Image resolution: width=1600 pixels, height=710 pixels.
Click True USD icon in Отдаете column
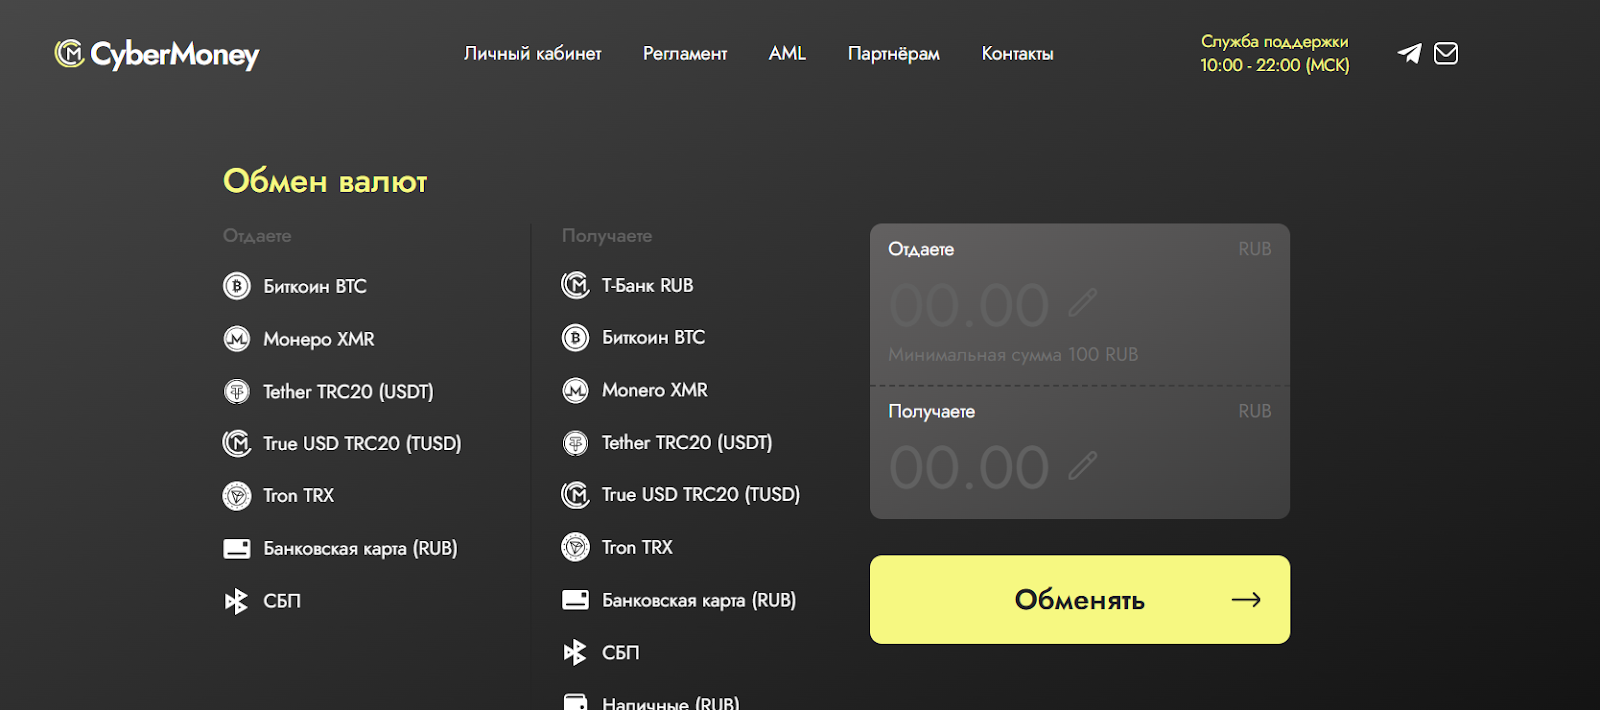[237, 443]
